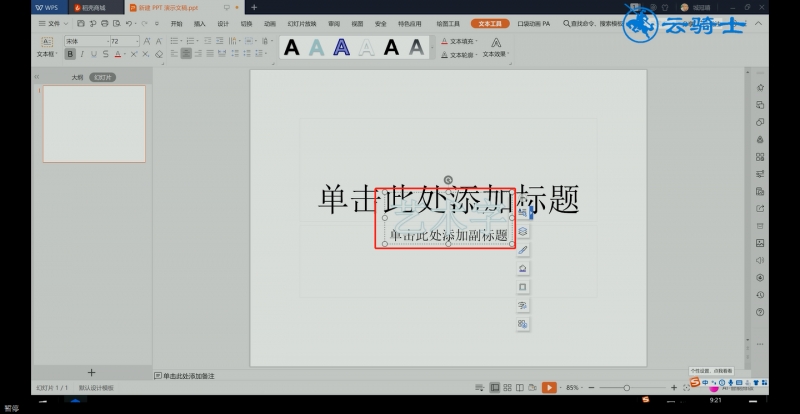Click the shape outline square floating icon

tap(522, 287)
